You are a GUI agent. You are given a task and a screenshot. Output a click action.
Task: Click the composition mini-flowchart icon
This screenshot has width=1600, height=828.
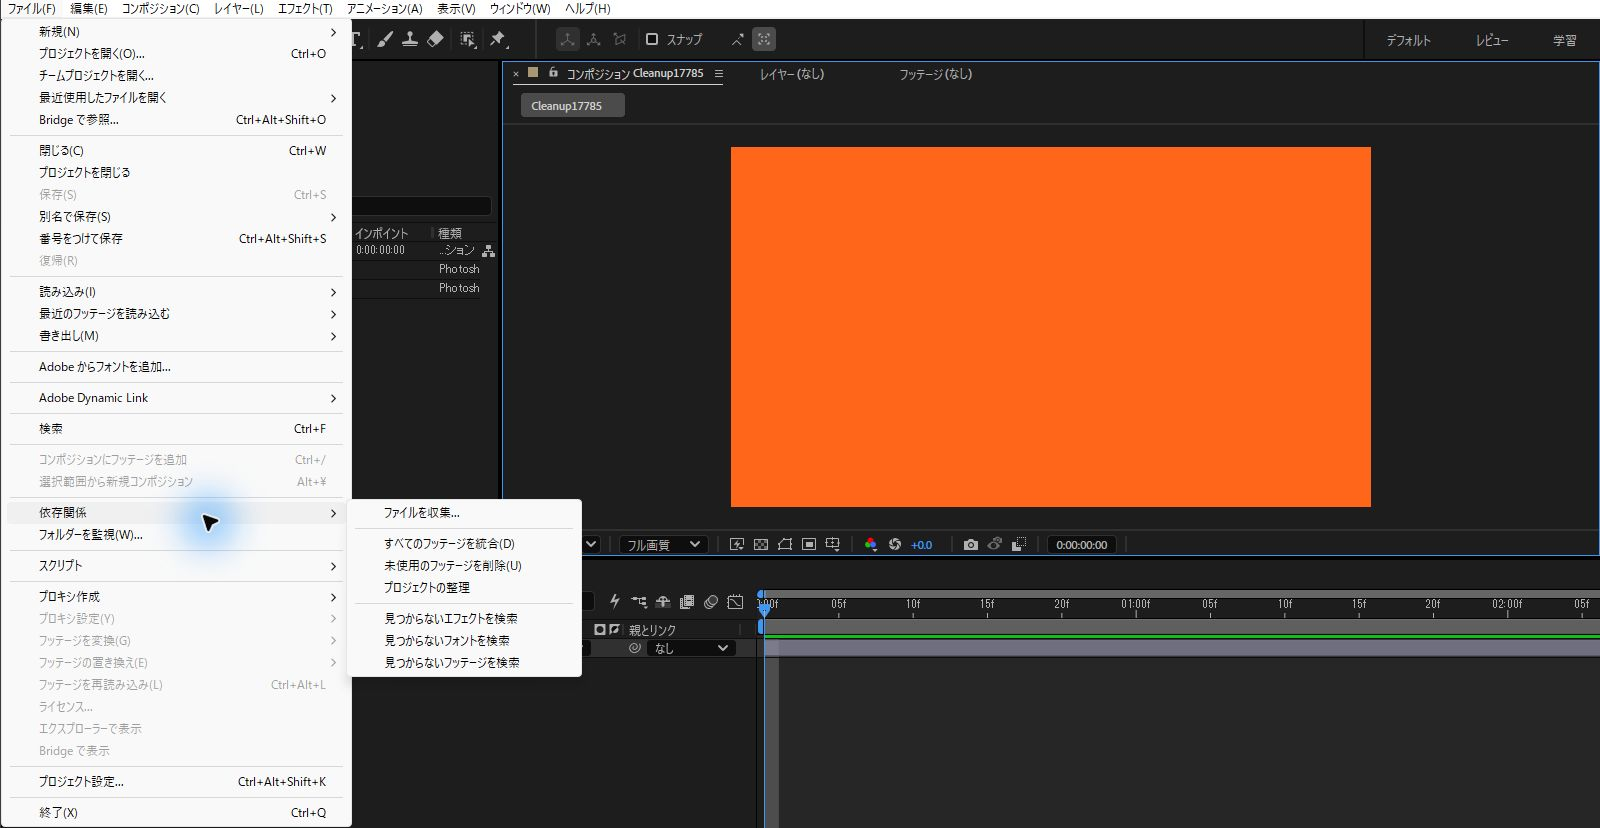point(638,601)
